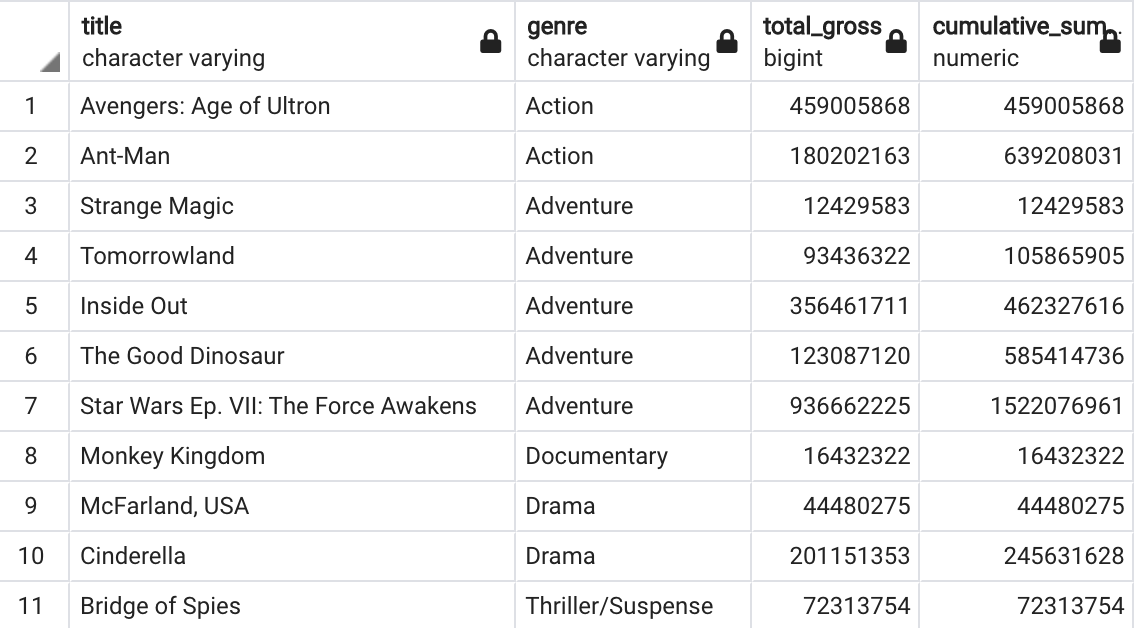Click total_gross value 180202163 for Ant-Man

(x=849, y=156)
